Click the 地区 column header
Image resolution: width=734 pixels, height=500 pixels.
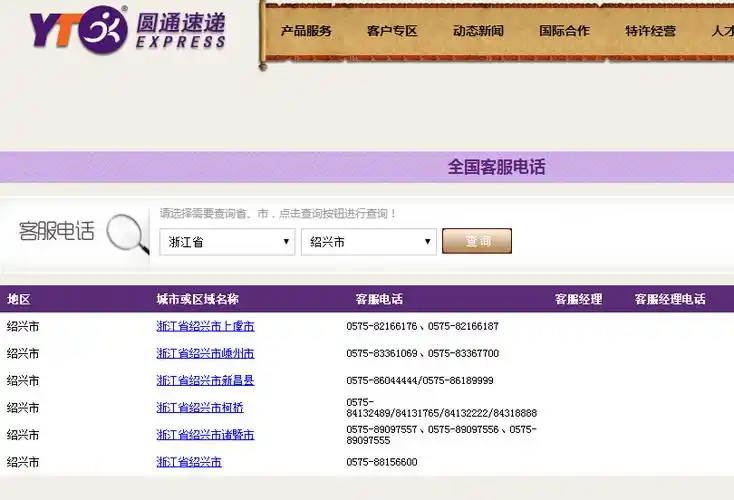point(19,299)
